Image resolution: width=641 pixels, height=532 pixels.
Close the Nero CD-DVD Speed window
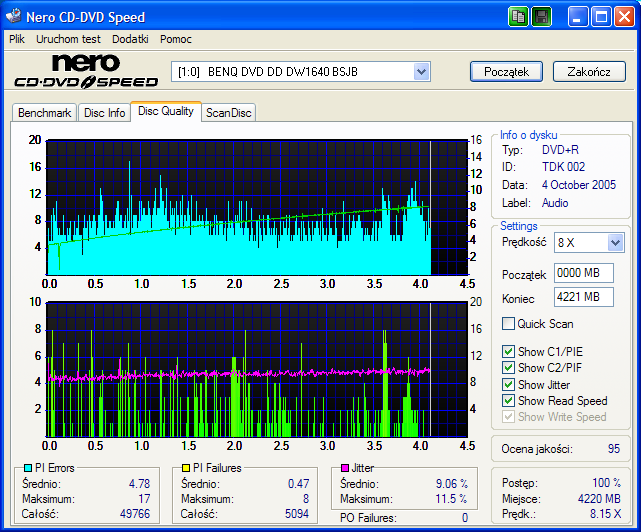pyautogui.click(x=625, y=17)
